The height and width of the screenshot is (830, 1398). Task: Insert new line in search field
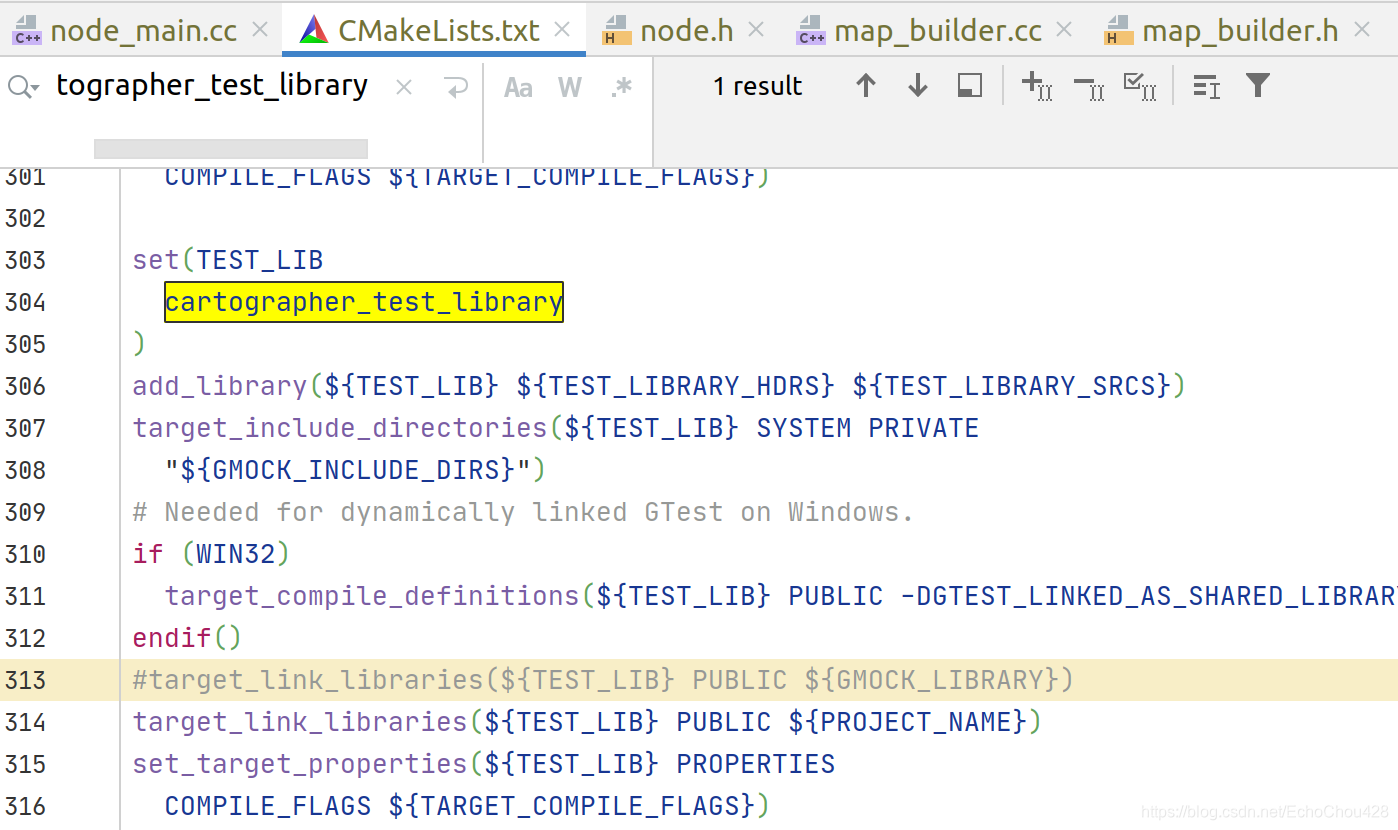(x=456, y=88)
